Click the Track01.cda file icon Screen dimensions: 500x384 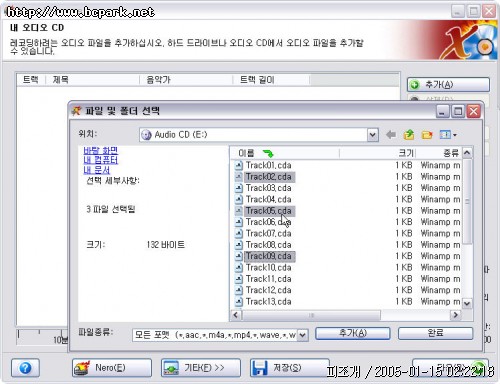(x=238, y=165)
